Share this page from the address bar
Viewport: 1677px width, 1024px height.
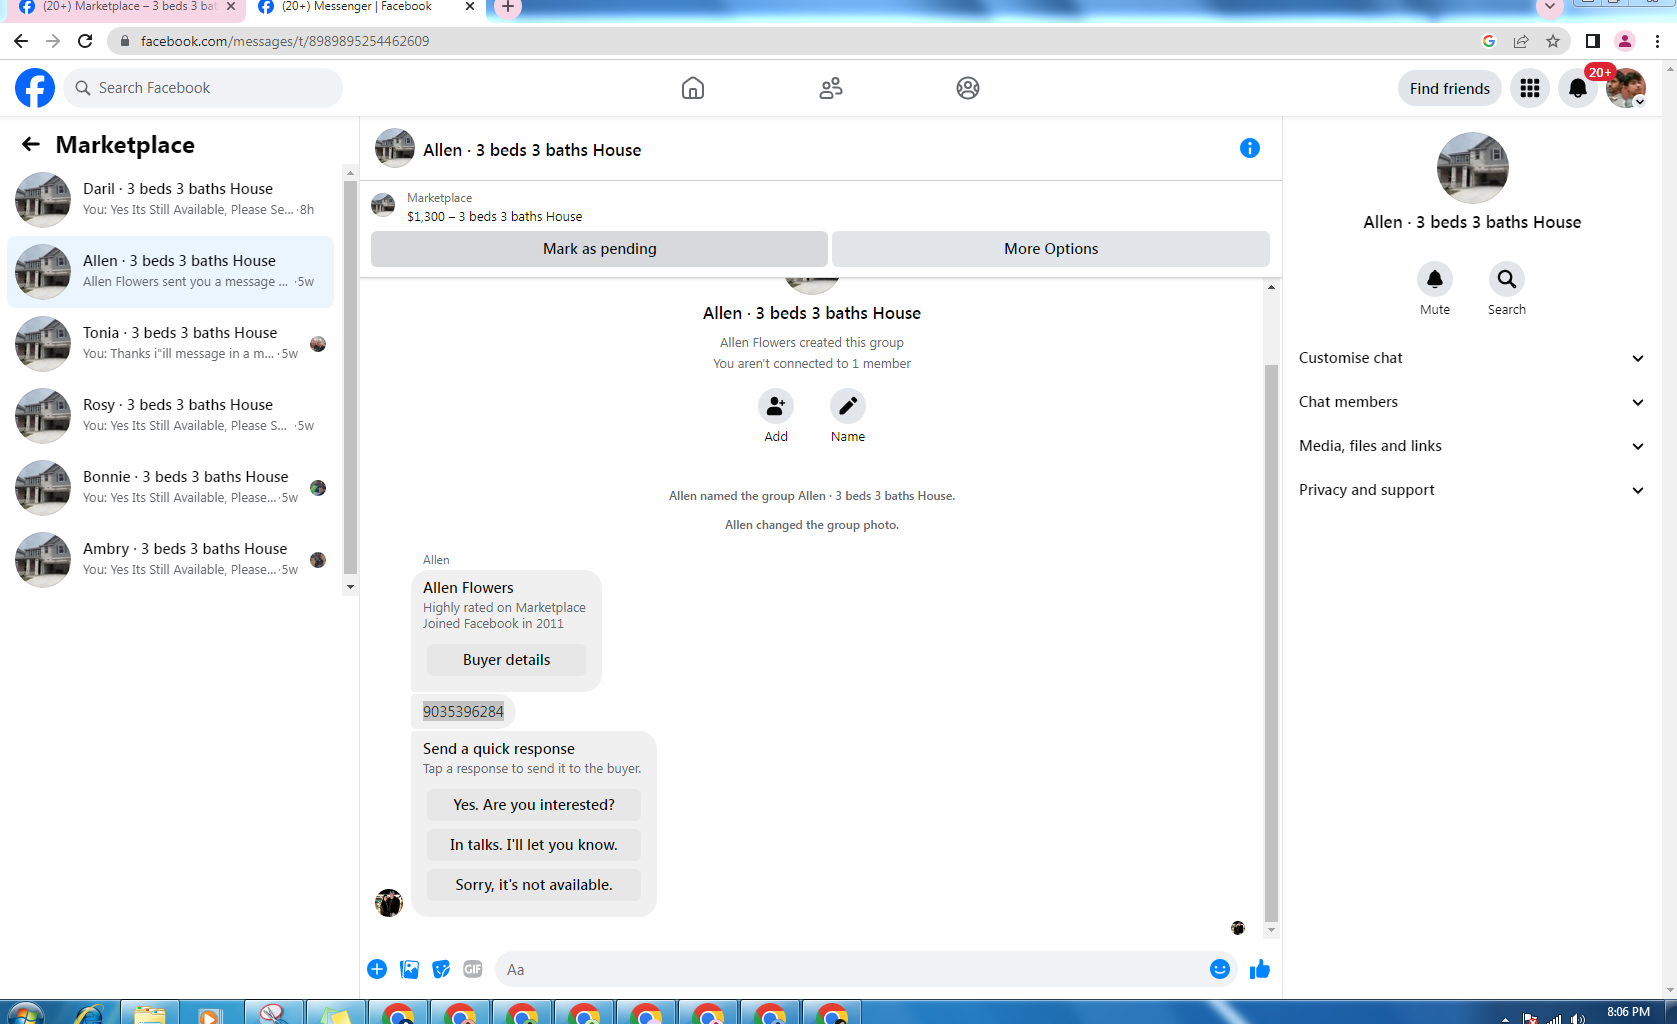(x=1521, y=41)
